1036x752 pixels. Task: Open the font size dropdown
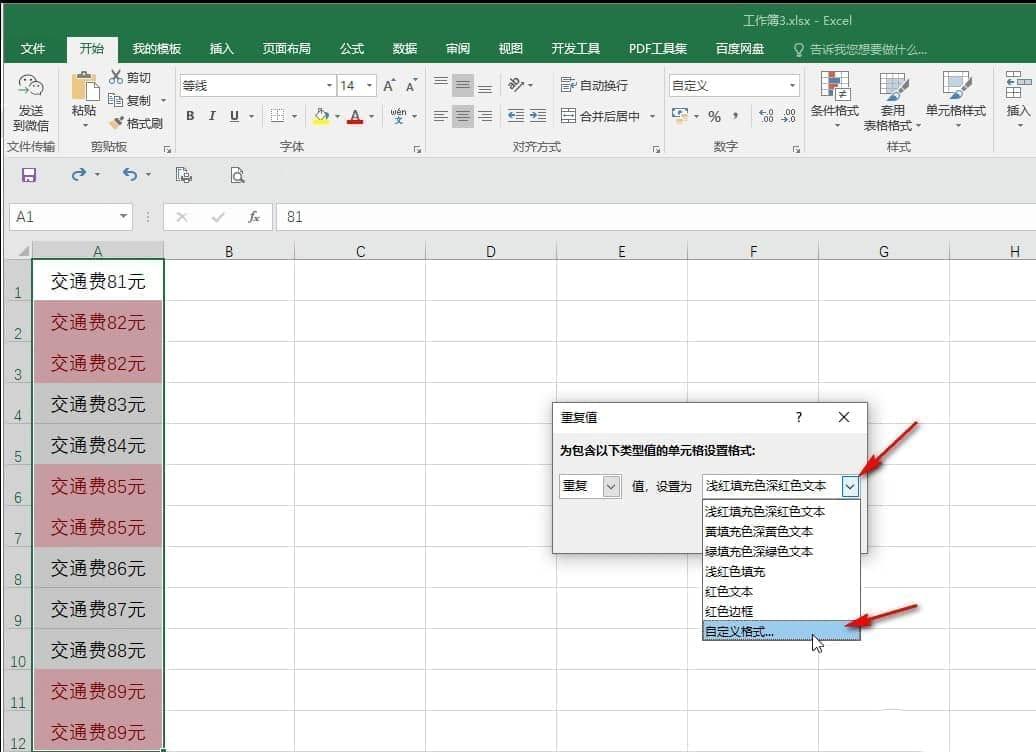pyautogui.click(x=369, y=86)
